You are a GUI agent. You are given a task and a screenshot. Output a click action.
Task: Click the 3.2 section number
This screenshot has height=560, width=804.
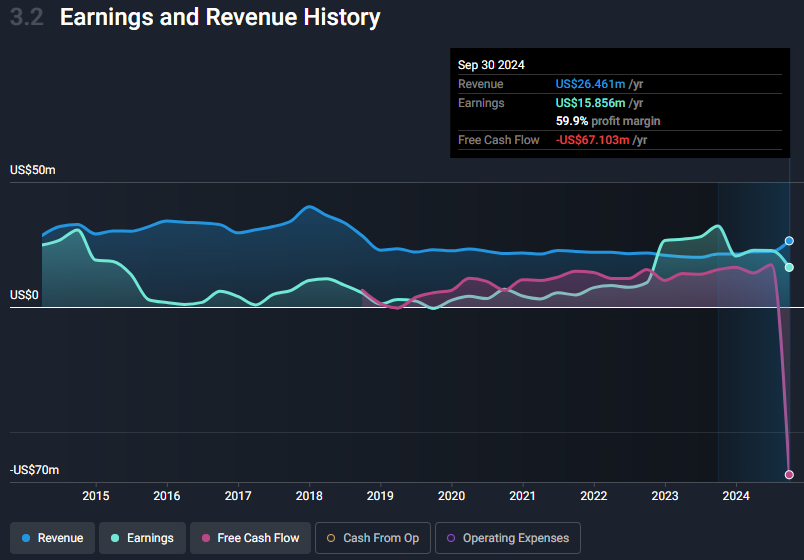pos(26,17)
